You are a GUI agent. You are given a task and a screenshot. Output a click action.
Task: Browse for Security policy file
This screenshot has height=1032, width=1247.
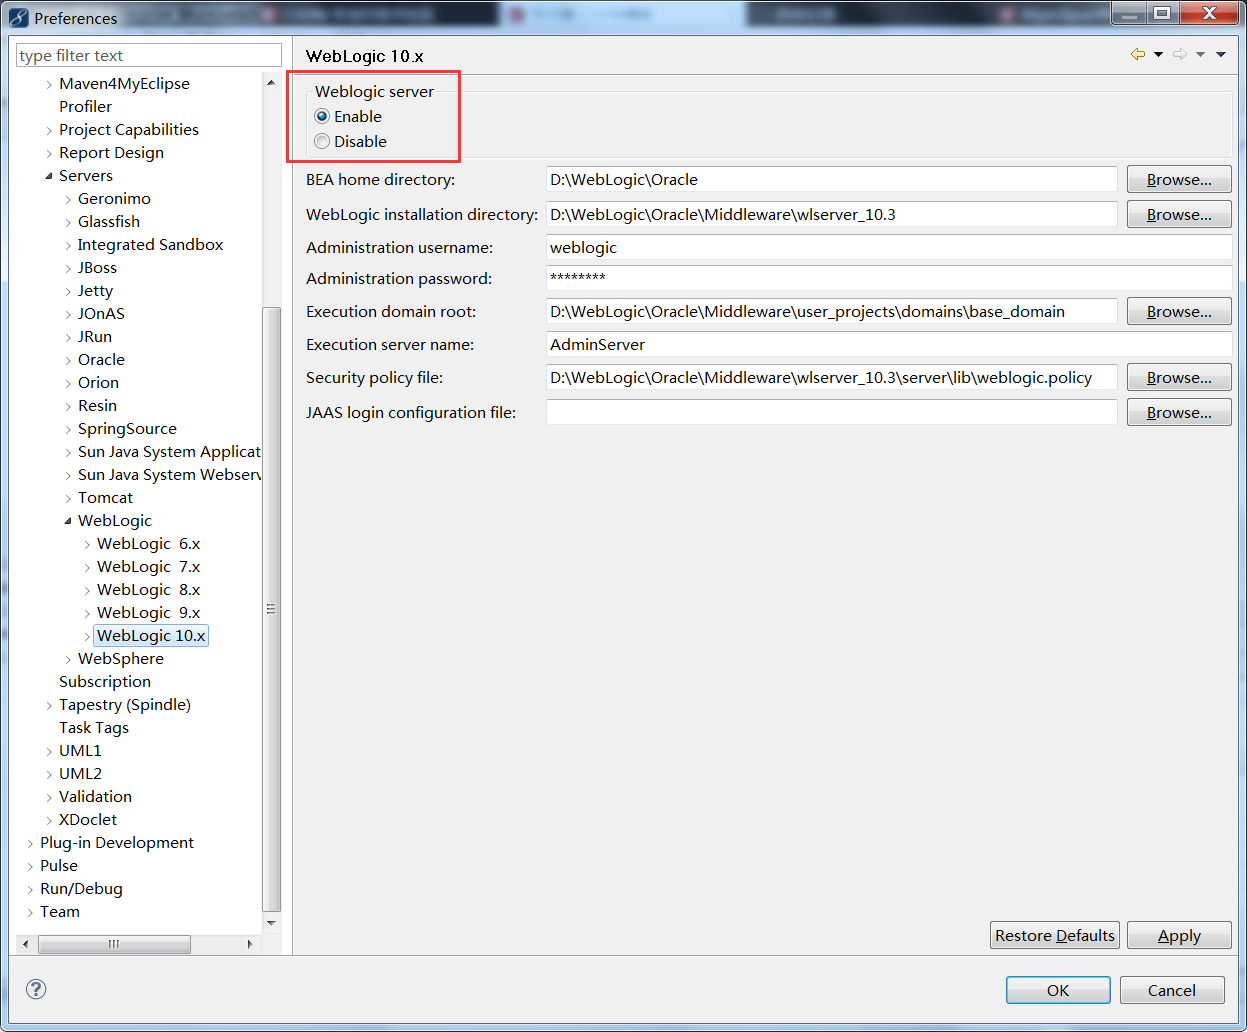pos(1179,378)
